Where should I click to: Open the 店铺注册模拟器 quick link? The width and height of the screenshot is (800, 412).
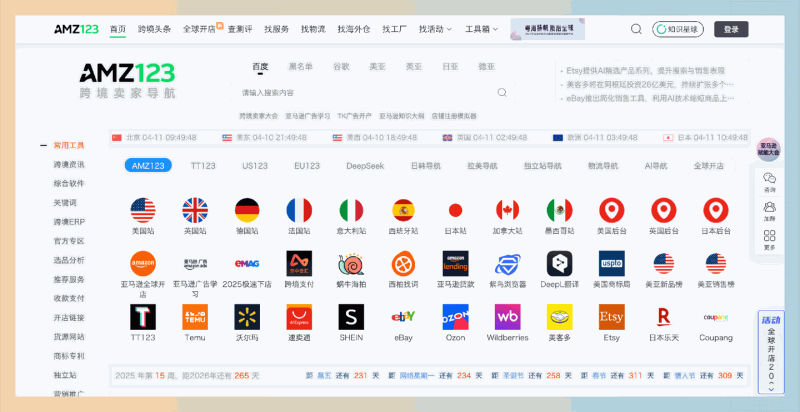pyautogui.click(x=454, y=116)
